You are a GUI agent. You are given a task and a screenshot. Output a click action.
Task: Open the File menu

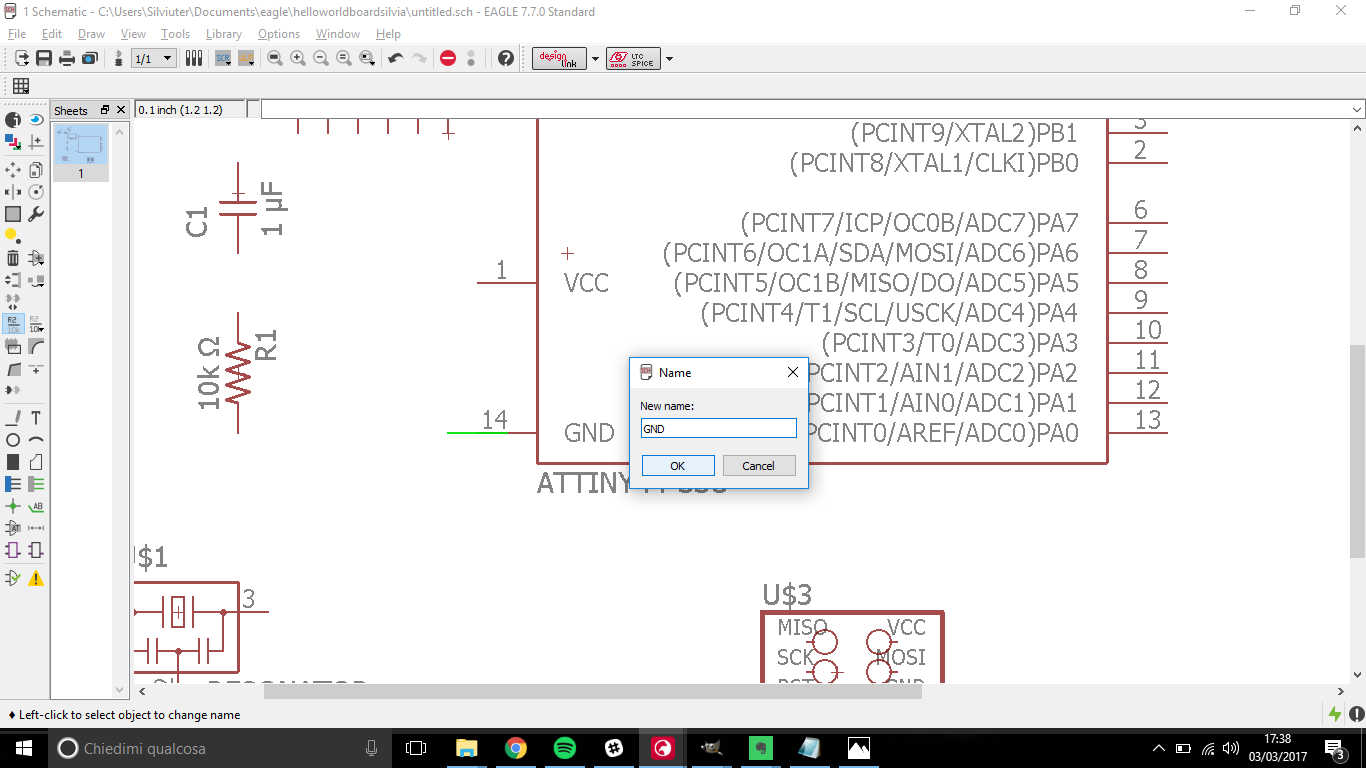click(16, 34)
